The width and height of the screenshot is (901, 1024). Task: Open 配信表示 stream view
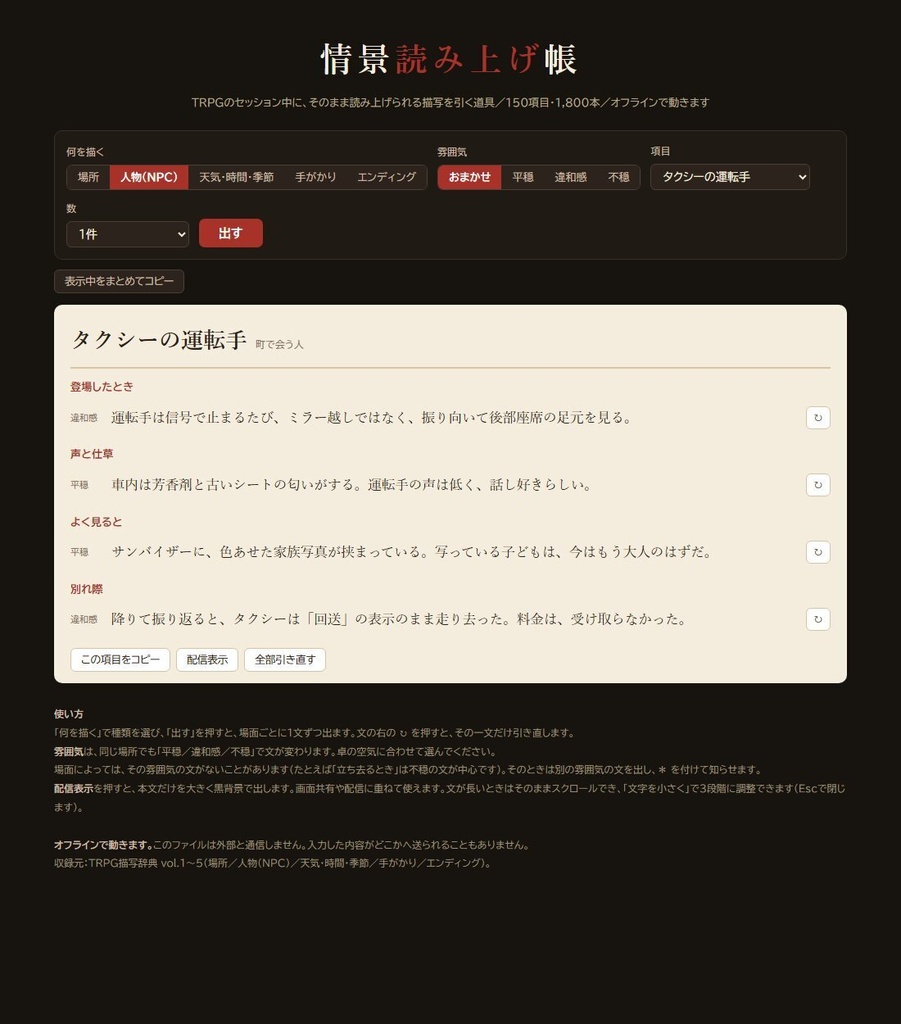click(207, 660)
